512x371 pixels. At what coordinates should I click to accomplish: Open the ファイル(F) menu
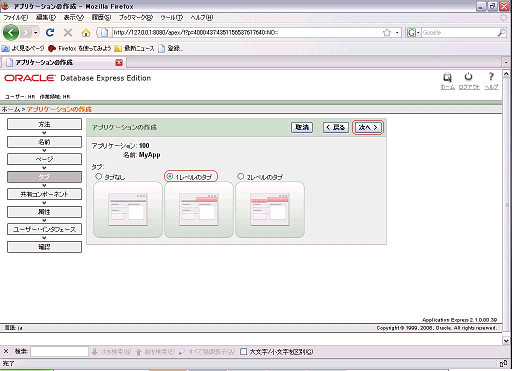coord(16,17)
